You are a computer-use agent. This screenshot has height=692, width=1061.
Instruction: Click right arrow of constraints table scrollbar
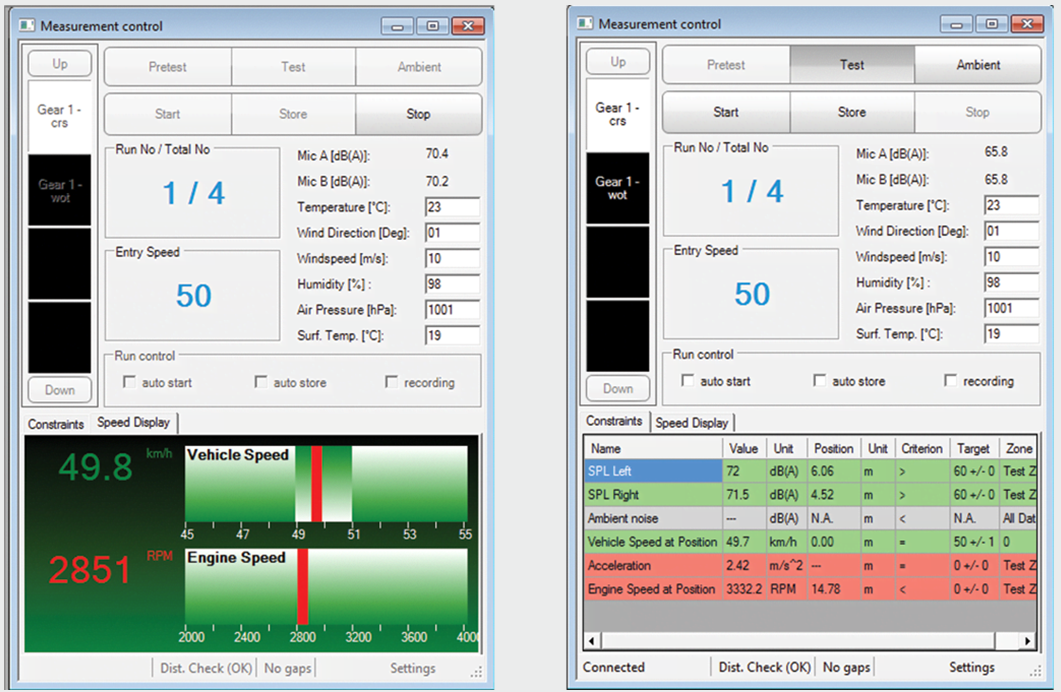(1028, 641)
